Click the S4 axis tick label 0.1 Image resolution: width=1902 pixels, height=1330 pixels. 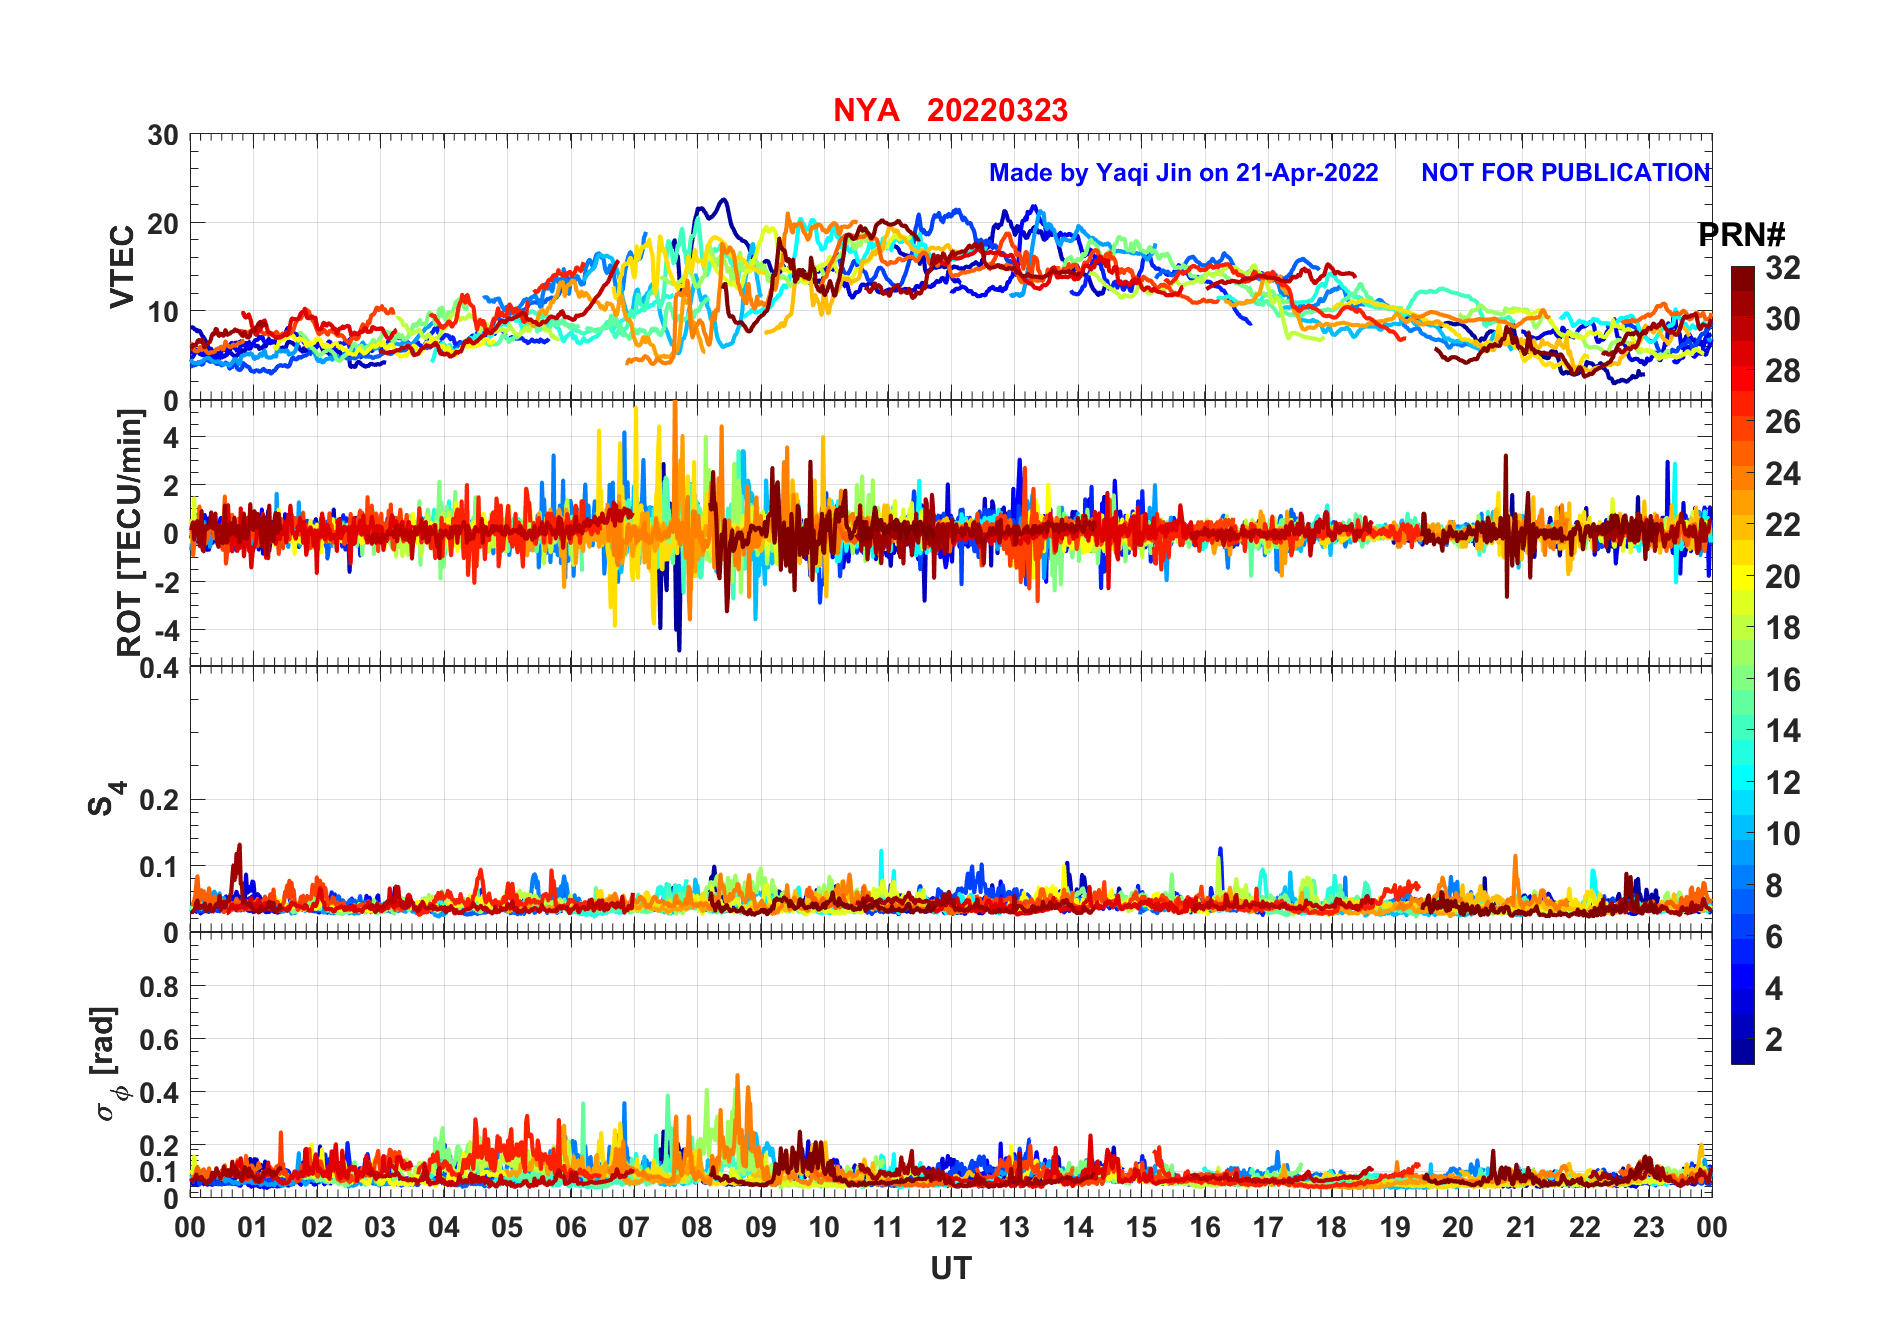(160, 867)
